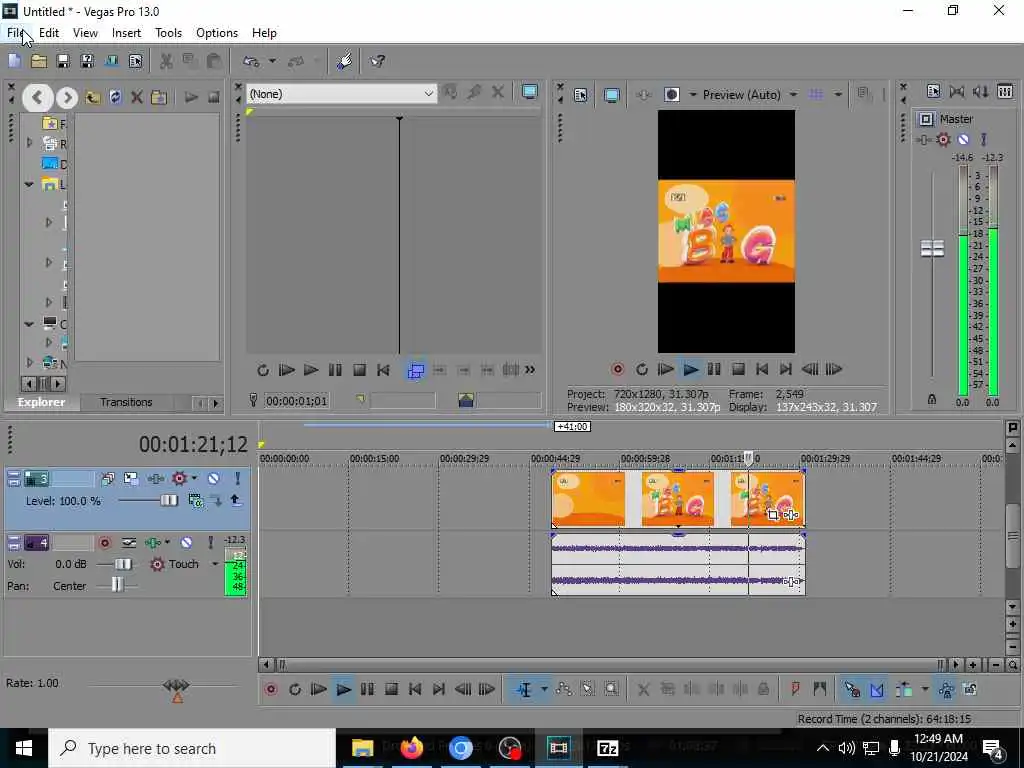Image resolution: width=1024 pixels, height=768 pixels.
Task: Toggle solo on audio track 4
Action: [210, 543]
